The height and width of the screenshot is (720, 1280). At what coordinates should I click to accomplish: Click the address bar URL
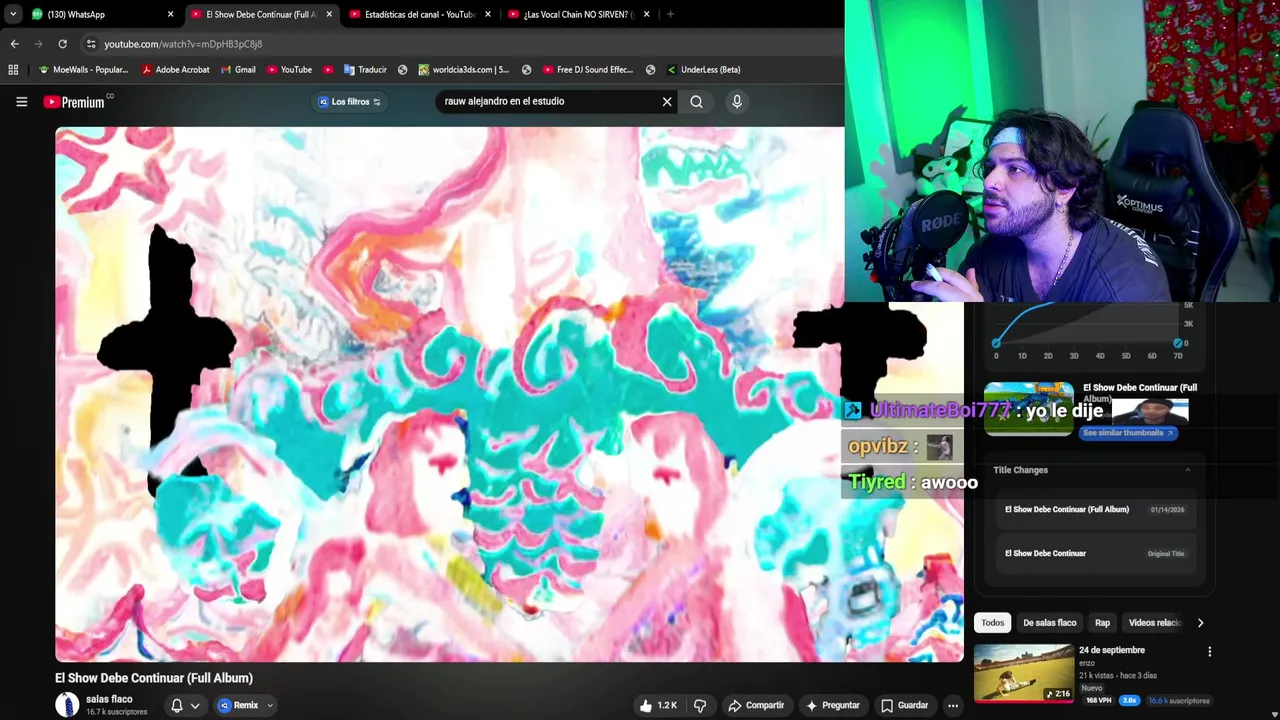pyautogui.click(x=183, y=44)
